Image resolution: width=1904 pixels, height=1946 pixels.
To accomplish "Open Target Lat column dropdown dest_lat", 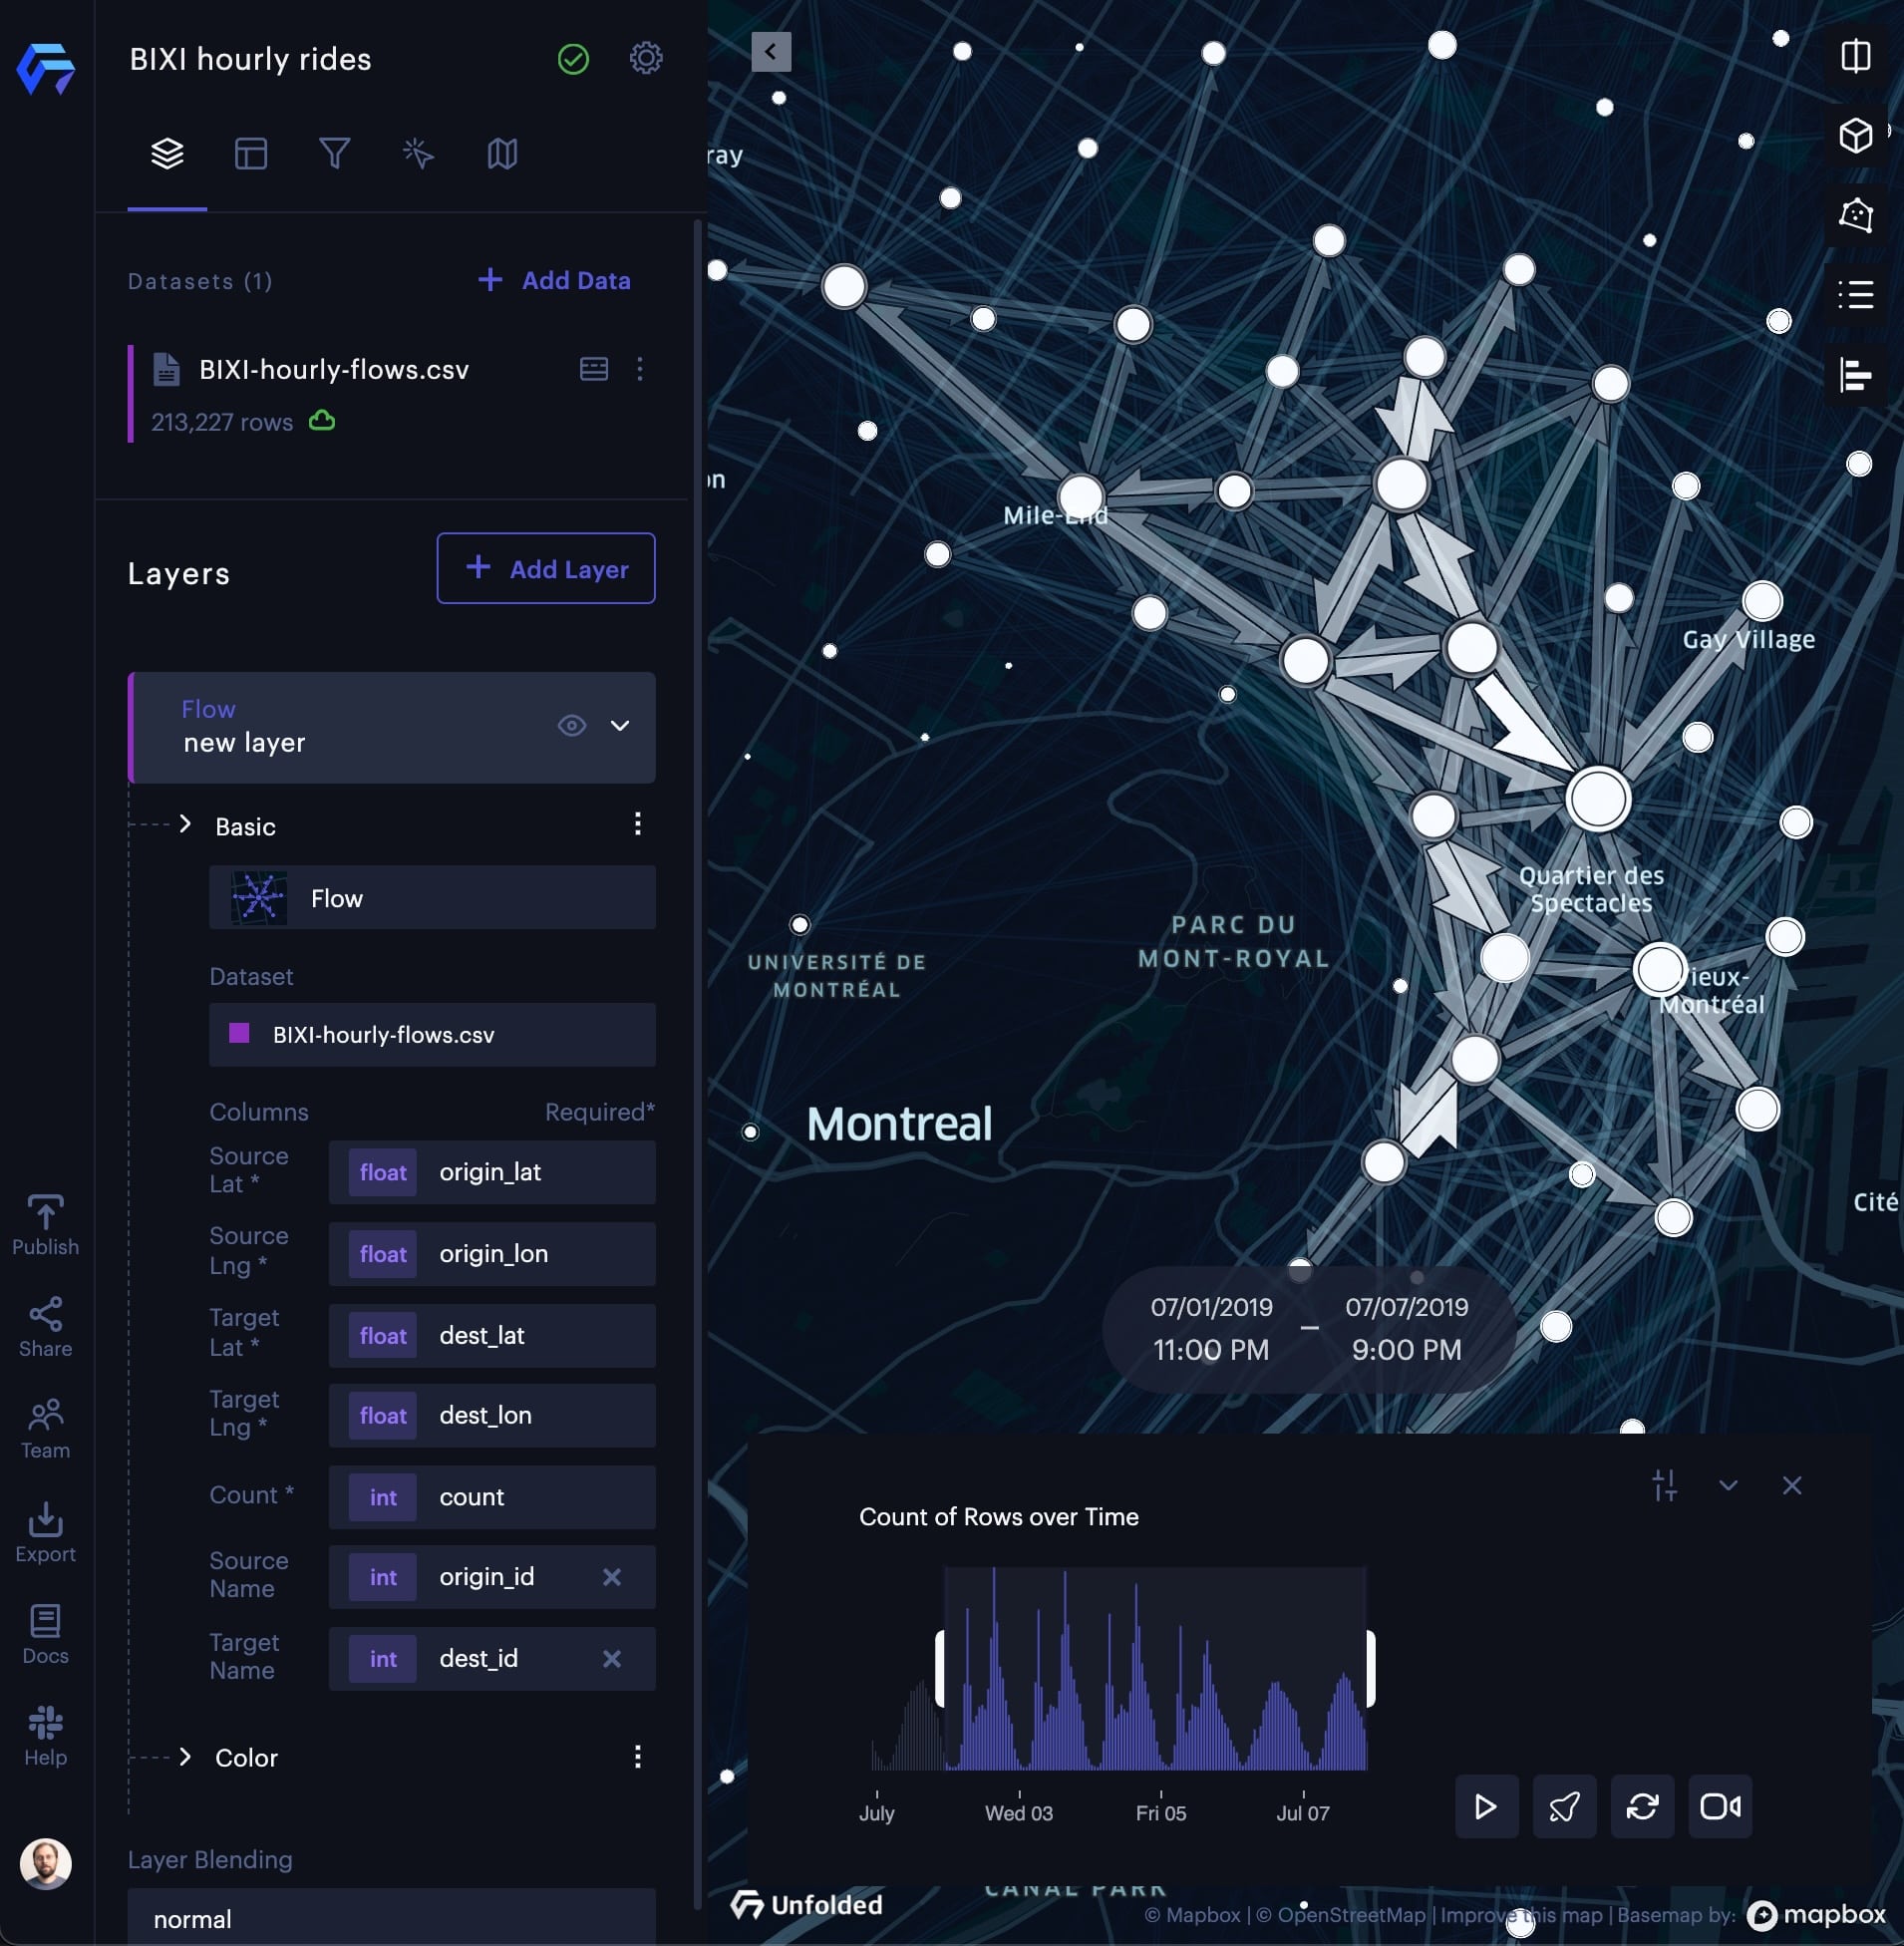I will click(x=492, y=1335).
